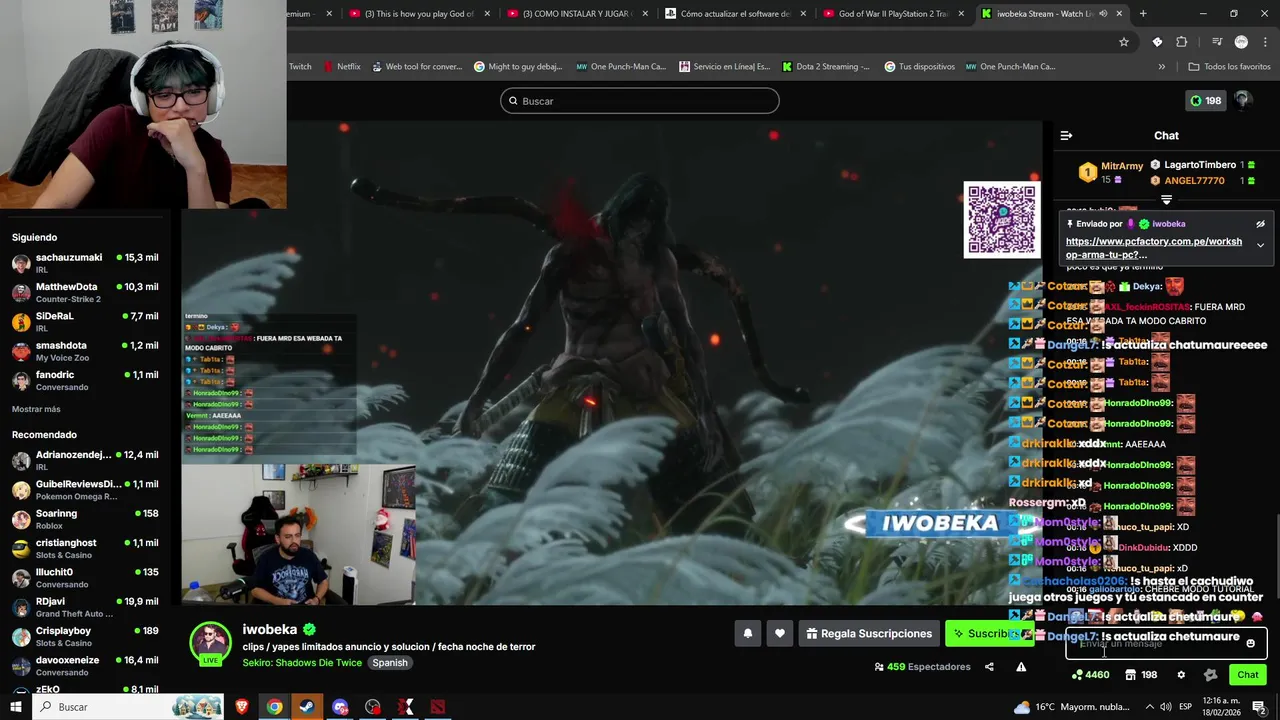Follow iwobeka with the heart icon

[780, 633]
